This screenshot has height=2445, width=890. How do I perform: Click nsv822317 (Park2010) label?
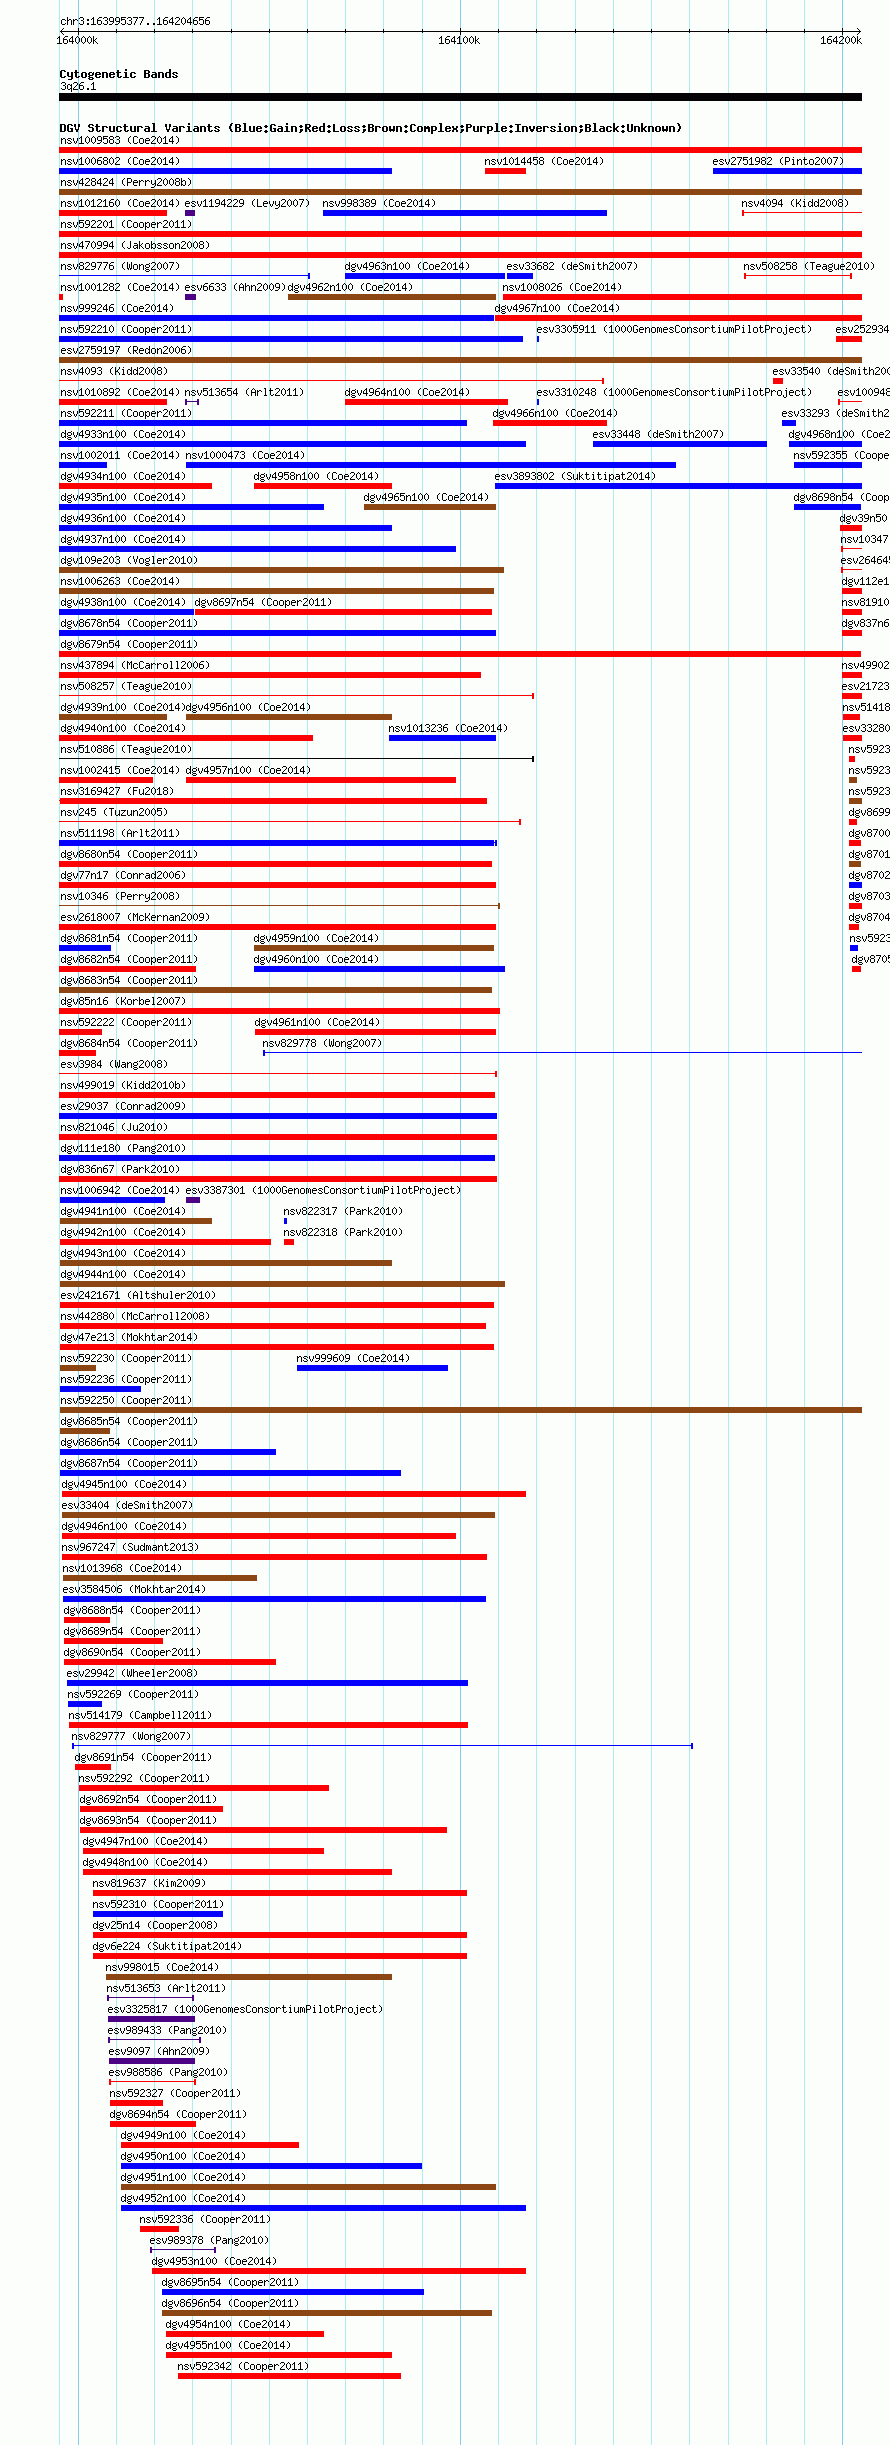click(343, 1211)
